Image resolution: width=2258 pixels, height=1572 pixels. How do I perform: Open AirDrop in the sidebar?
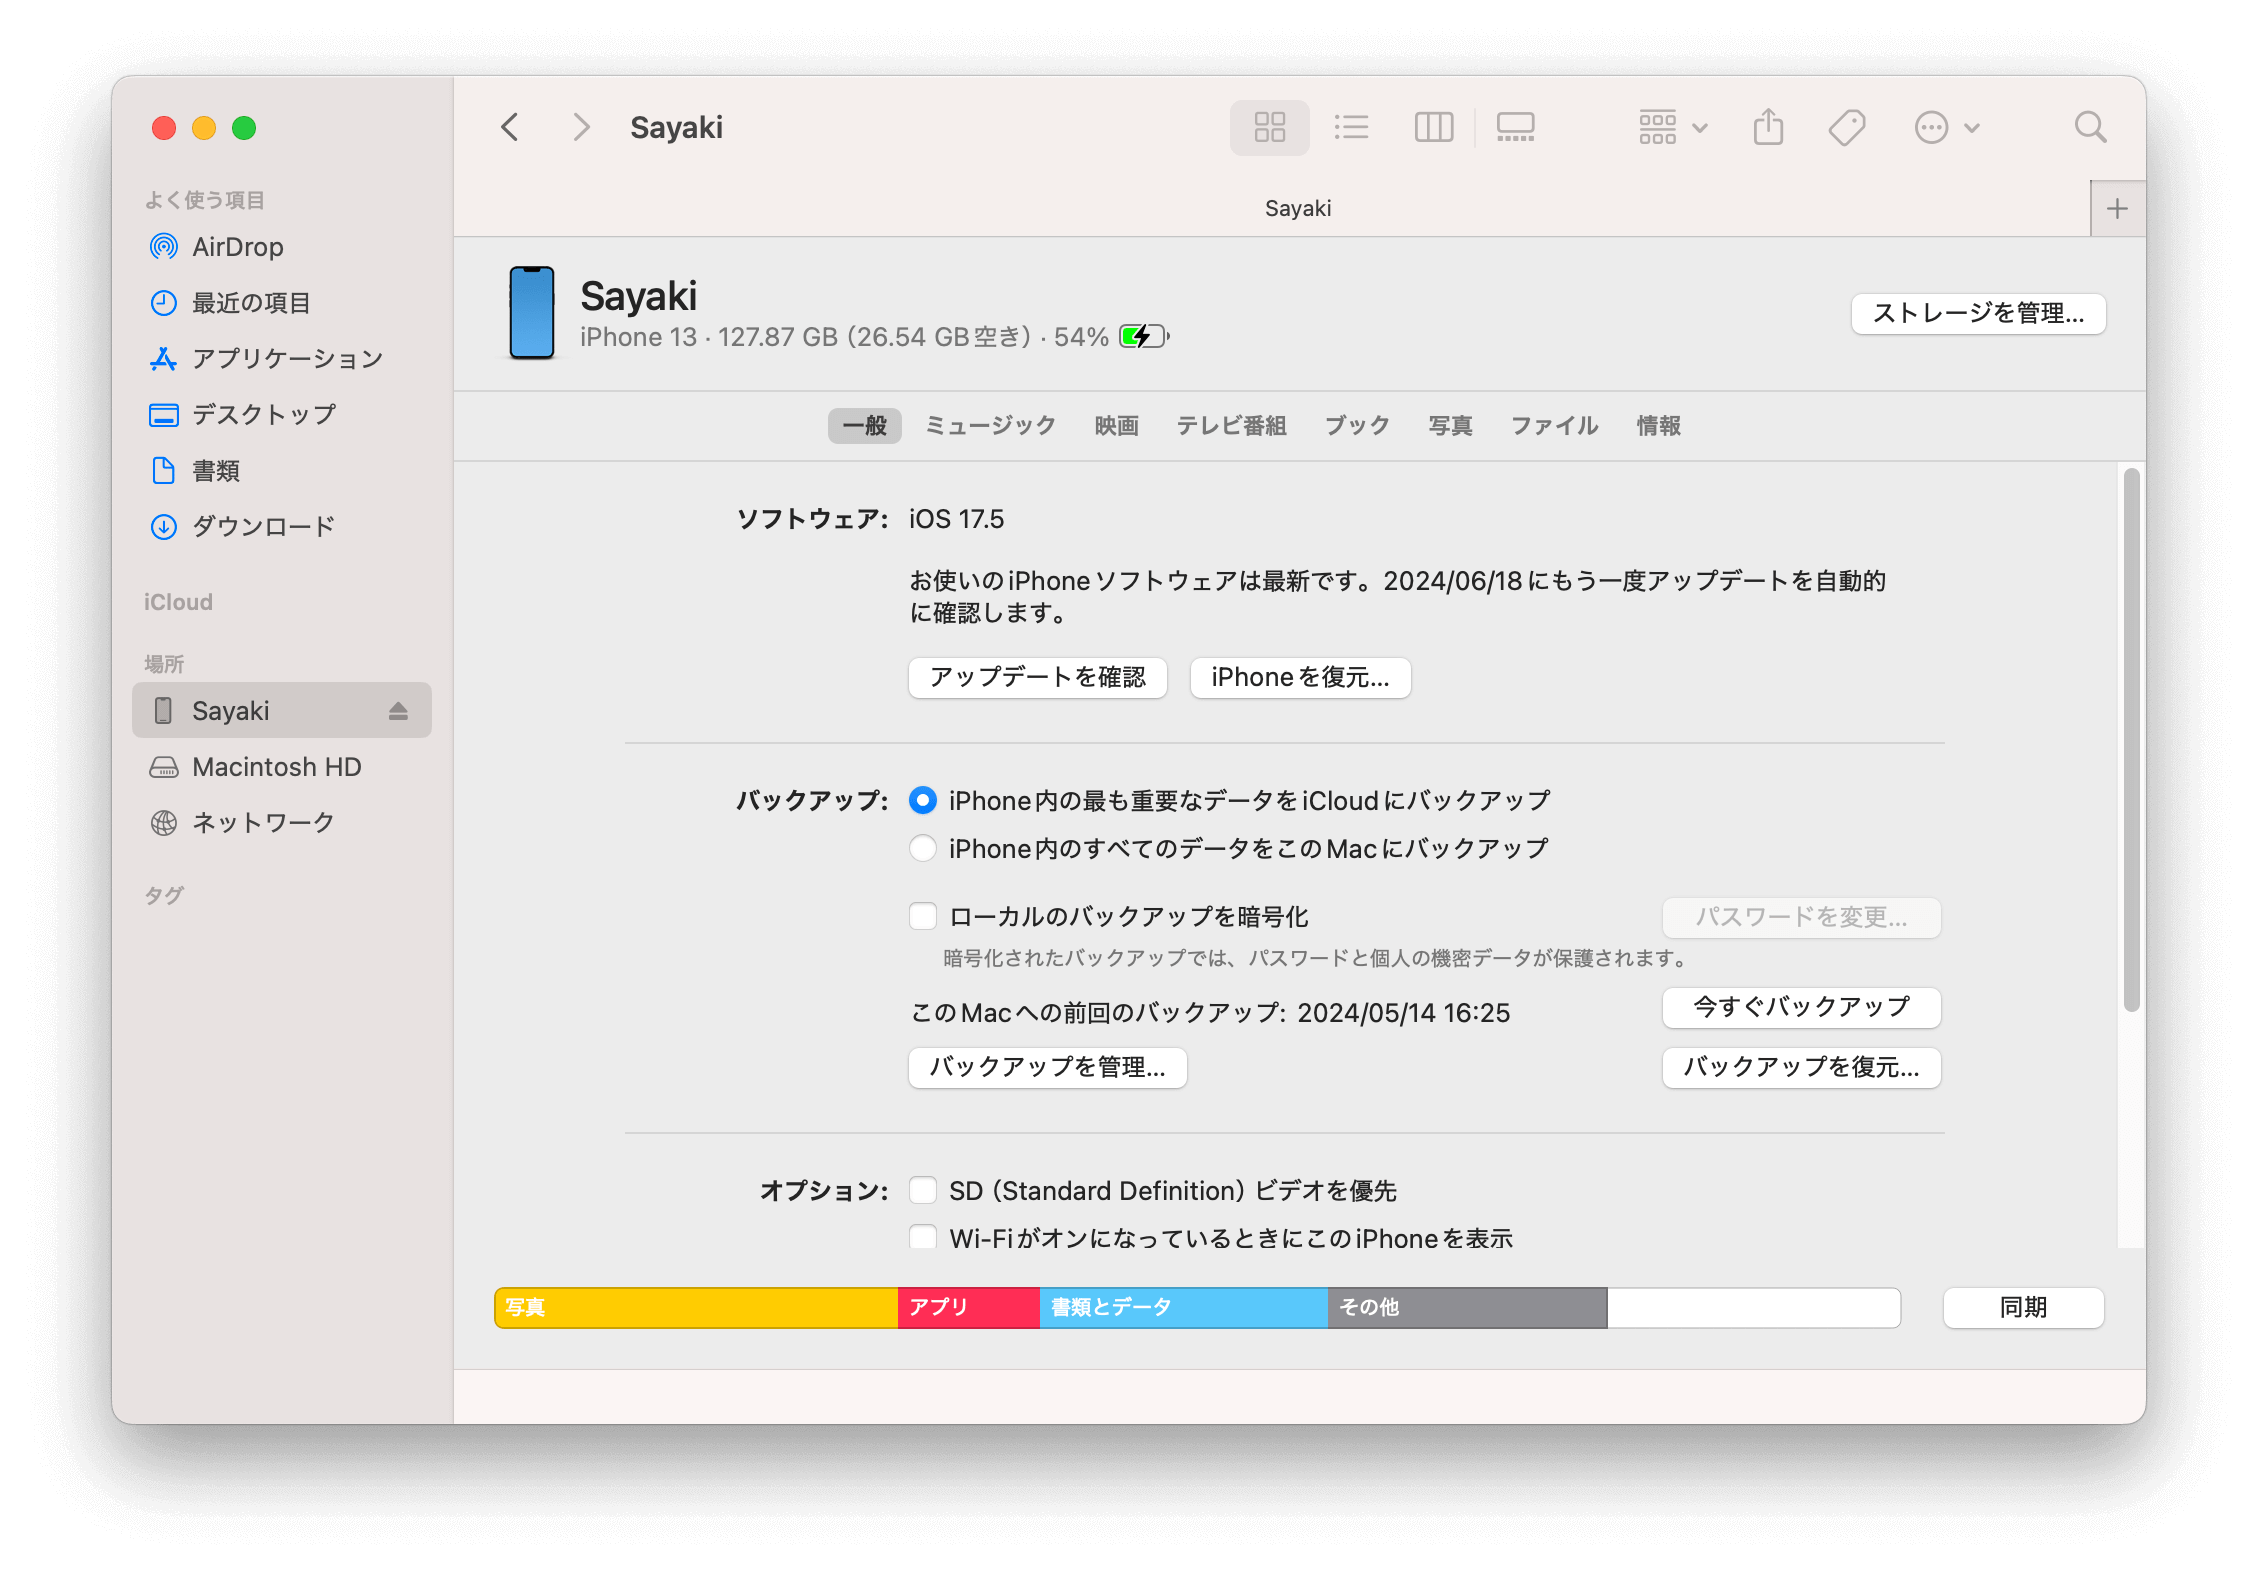point(282,247)
